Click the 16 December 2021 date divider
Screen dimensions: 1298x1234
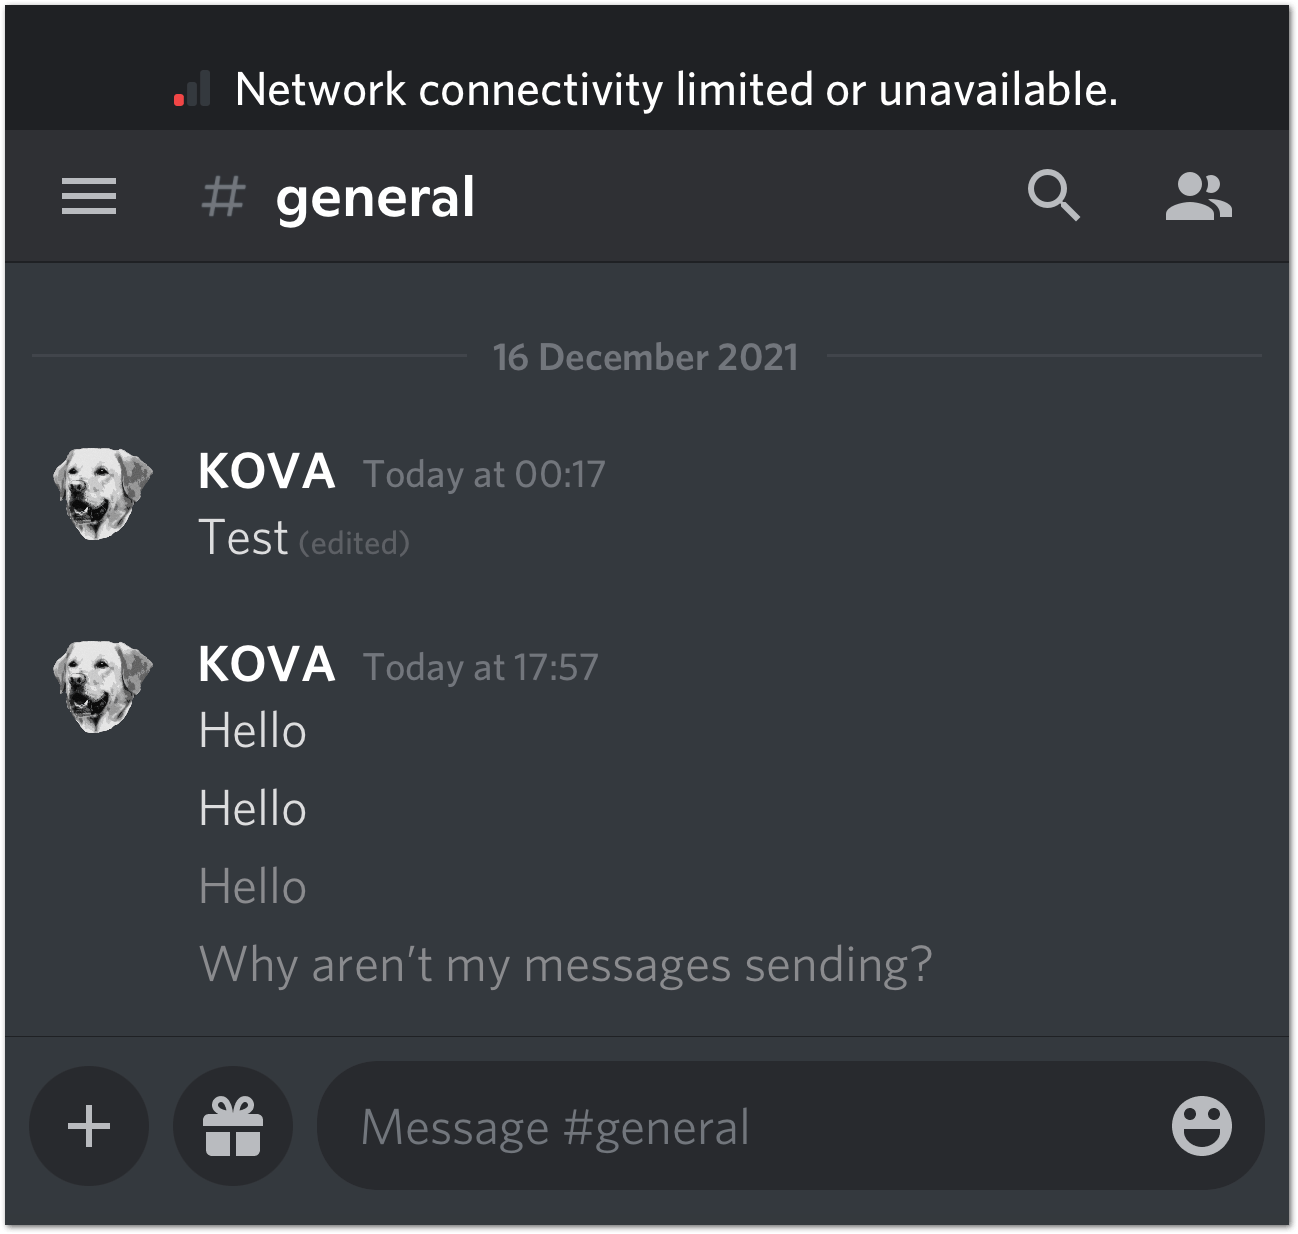(x=646, y=357)
